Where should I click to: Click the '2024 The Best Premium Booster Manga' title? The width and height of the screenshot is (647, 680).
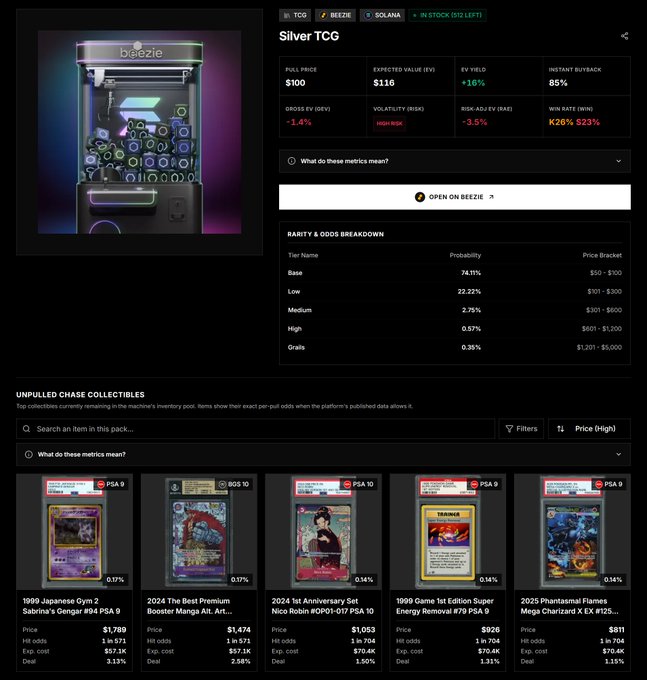190,606
